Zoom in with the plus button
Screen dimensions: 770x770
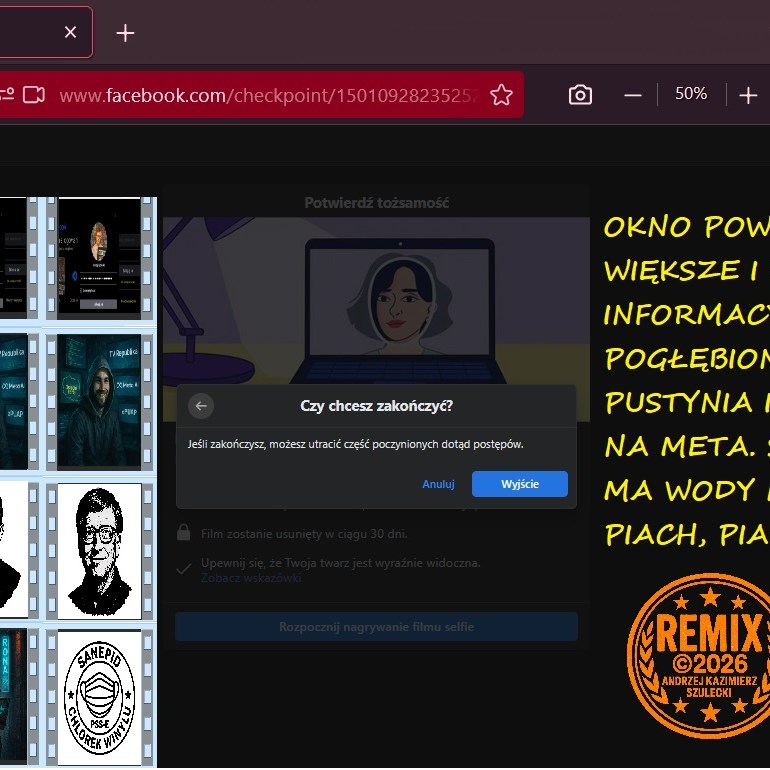coord(748,95)
